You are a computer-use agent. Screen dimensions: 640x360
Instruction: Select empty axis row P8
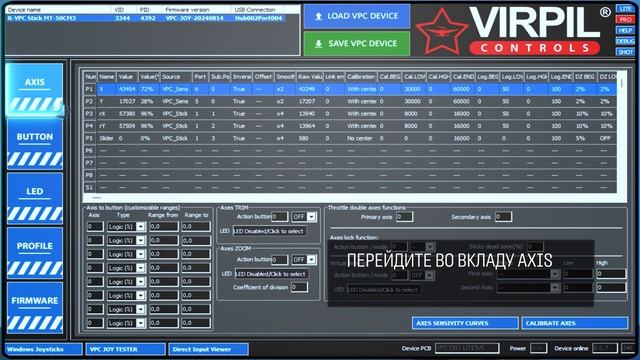point(350,175)
